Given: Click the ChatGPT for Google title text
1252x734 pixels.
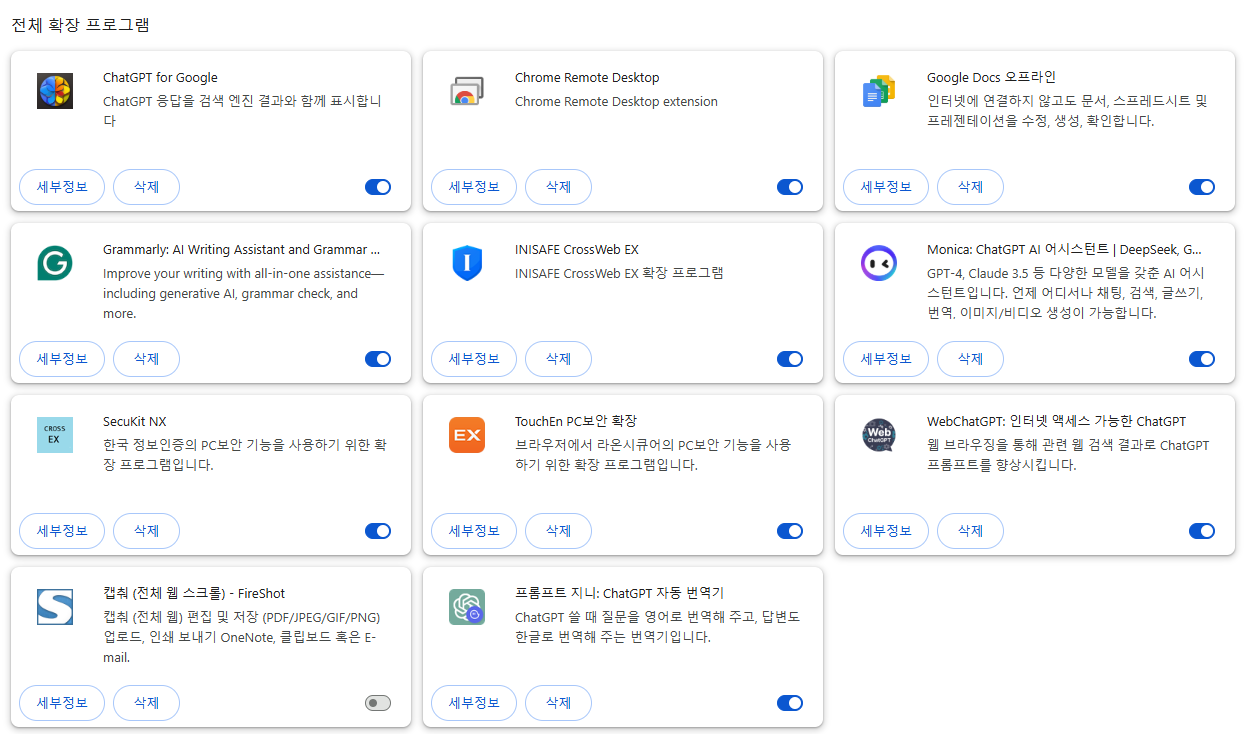Looking at the screenshot, I should tap(160, 78).
